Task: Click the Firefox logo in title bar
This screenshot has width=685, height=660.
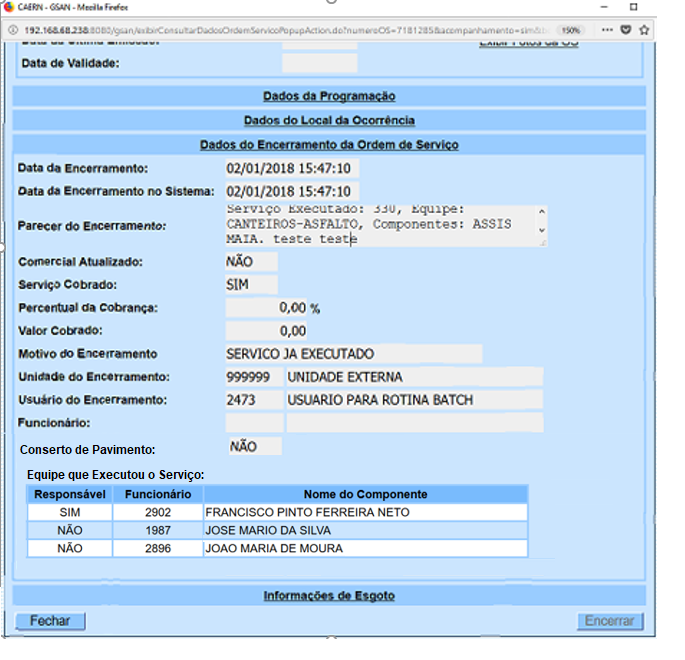Action: point(9,6)
